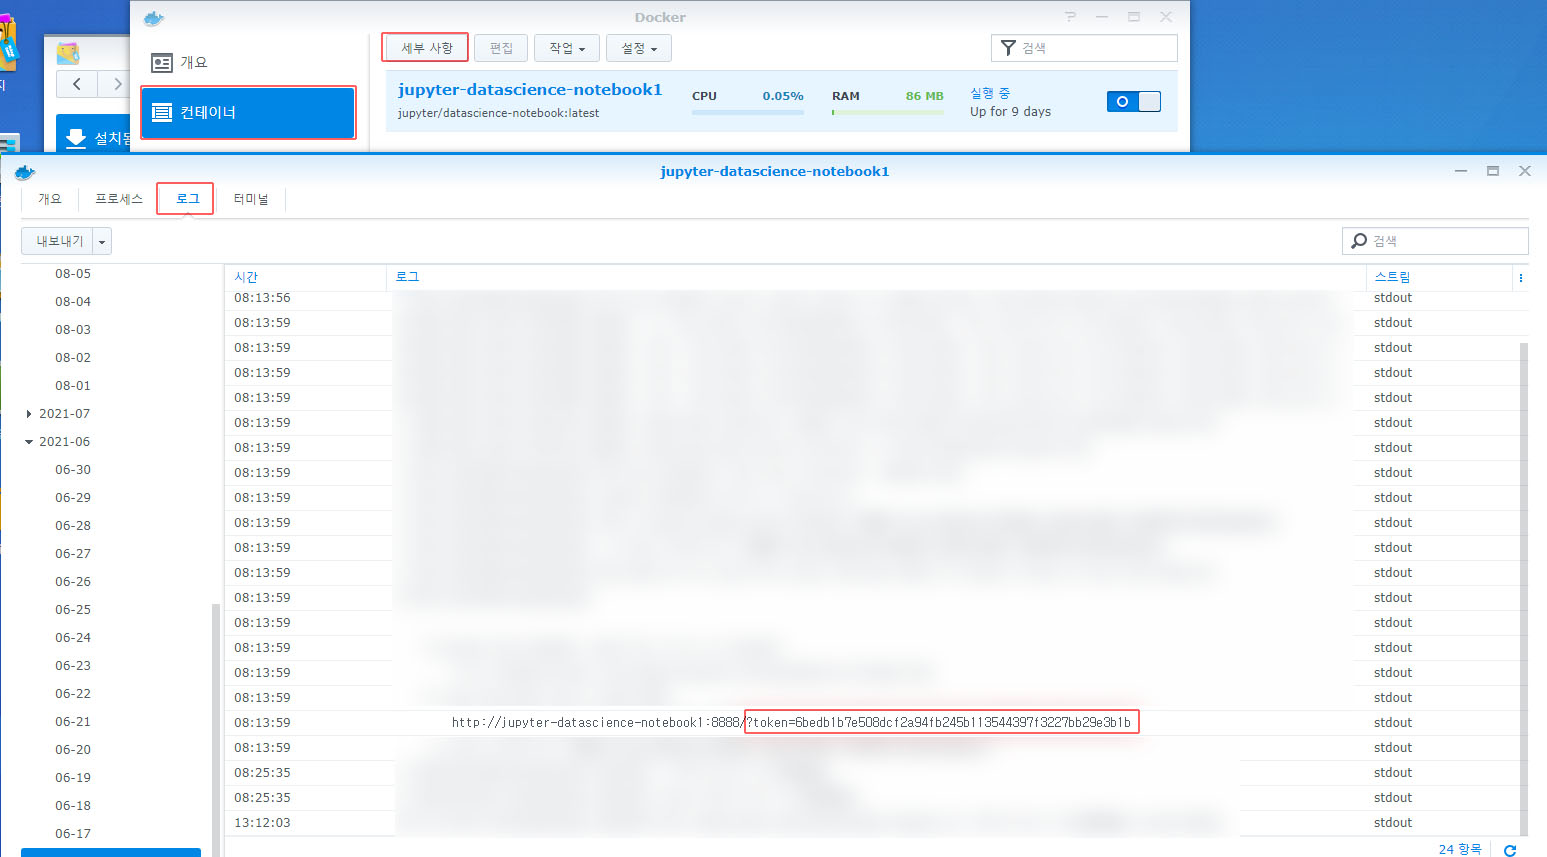This screenshot has height=857, width=1547.
Task: Focus the log search field
Action: point(1435,241)
